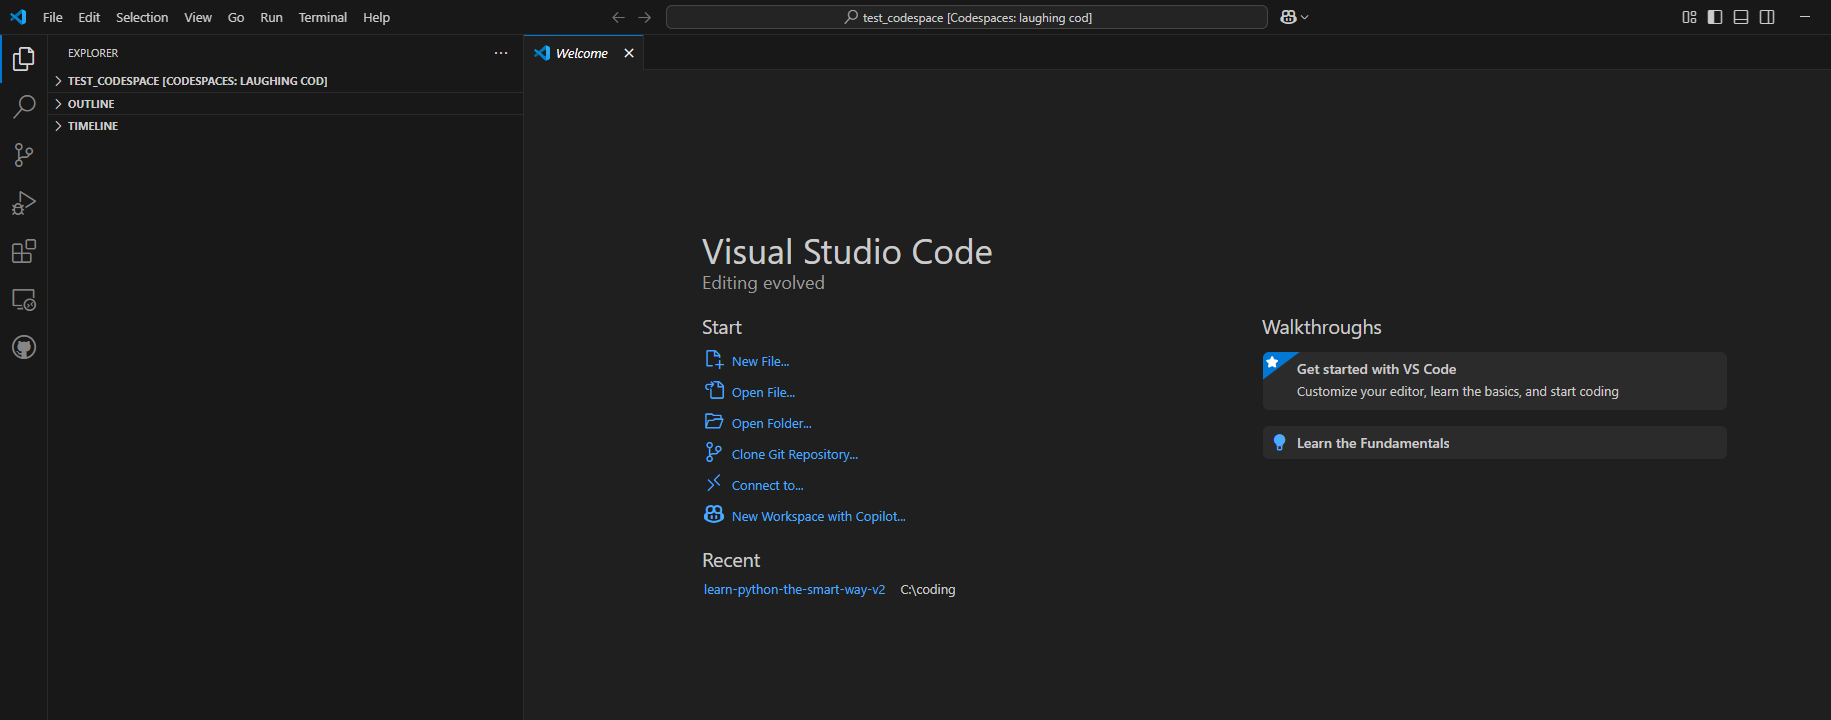Open the Go menu
Viewport: 1831px width, 720px height.
(236, 17)
